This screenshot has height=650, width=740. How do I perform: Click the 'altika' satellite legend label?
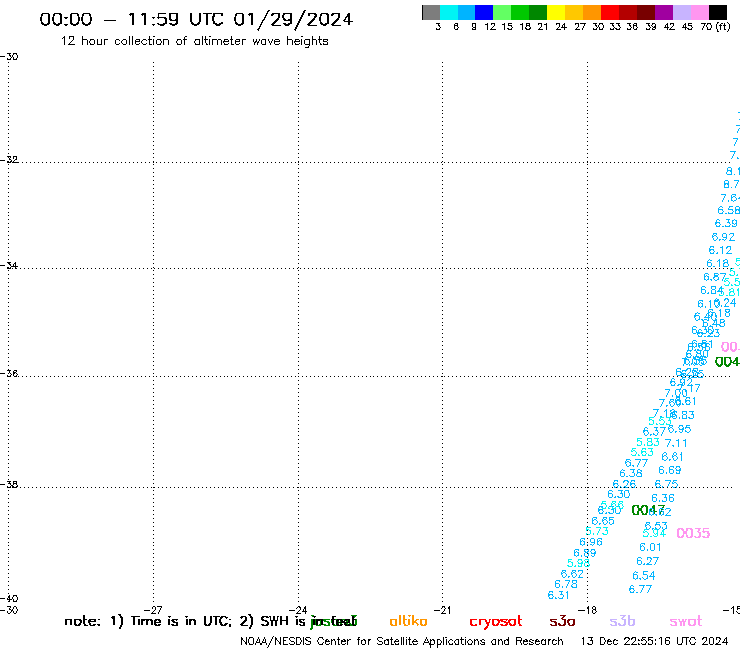[x=408, y=621]
